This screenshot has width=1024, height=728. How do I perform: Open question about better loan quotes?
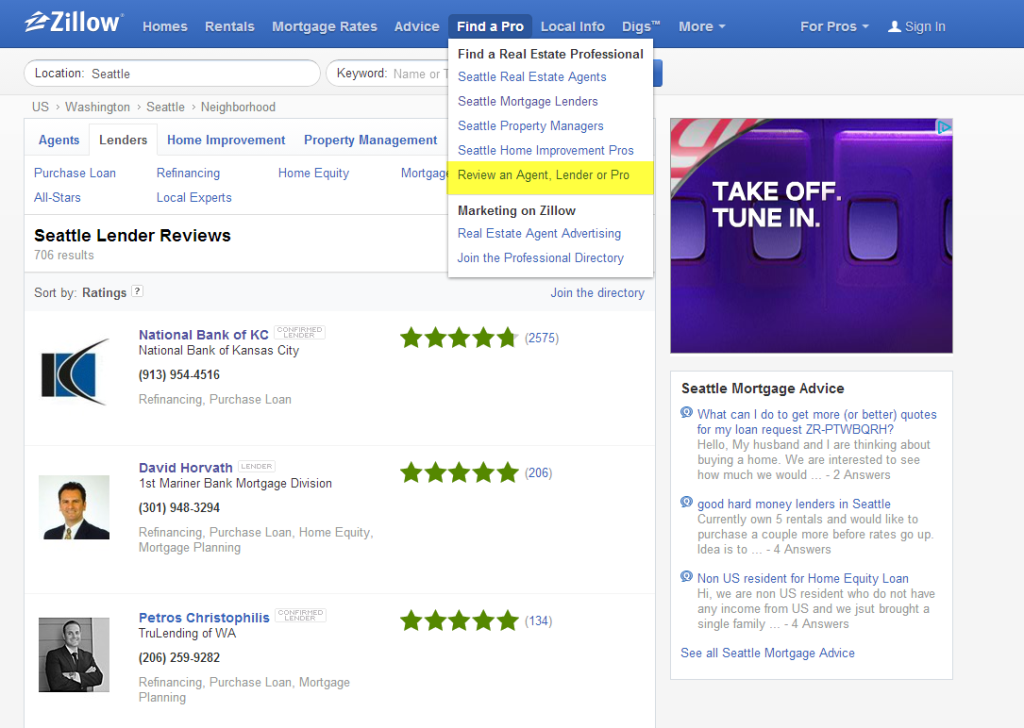point(816,422)
